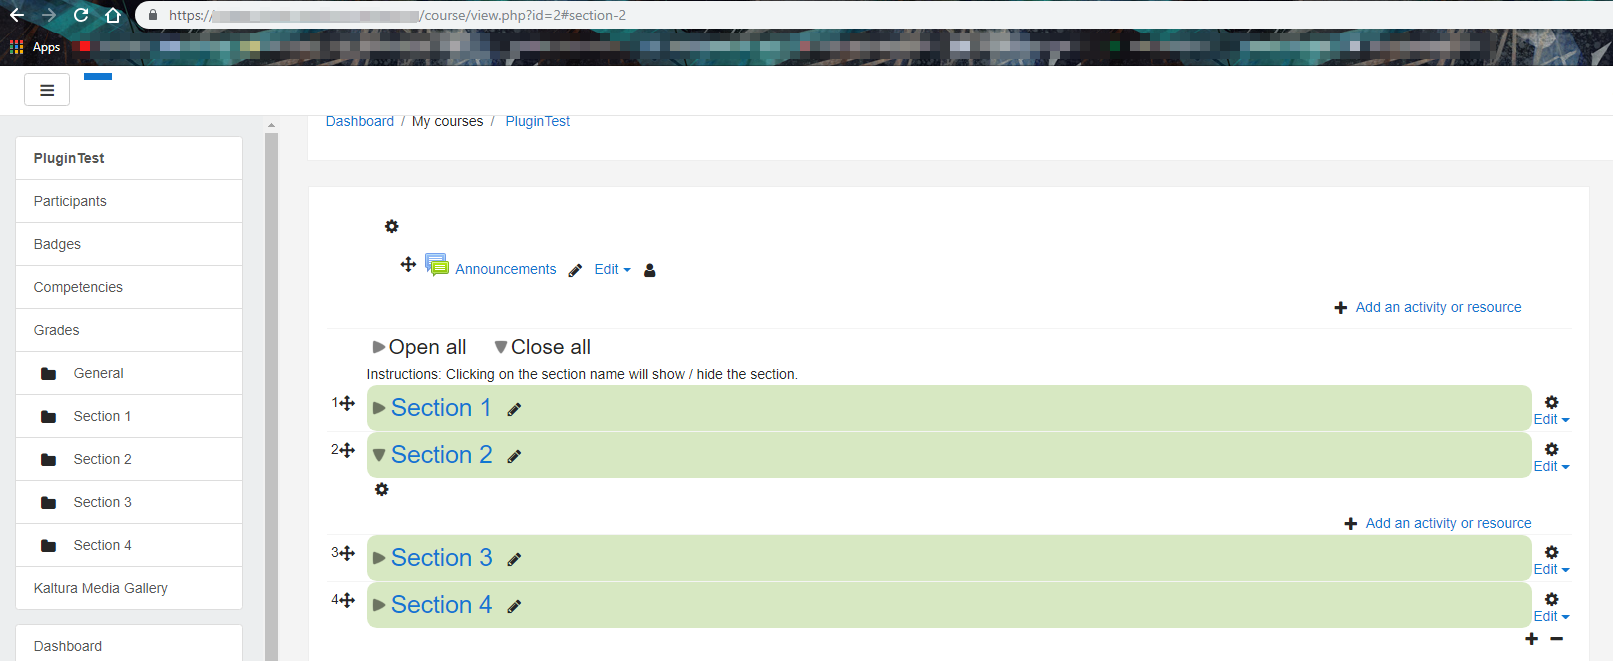The image size is (1613, 661).
Task: Toggle Section 2 collapsed state
Action: (379, 455)
